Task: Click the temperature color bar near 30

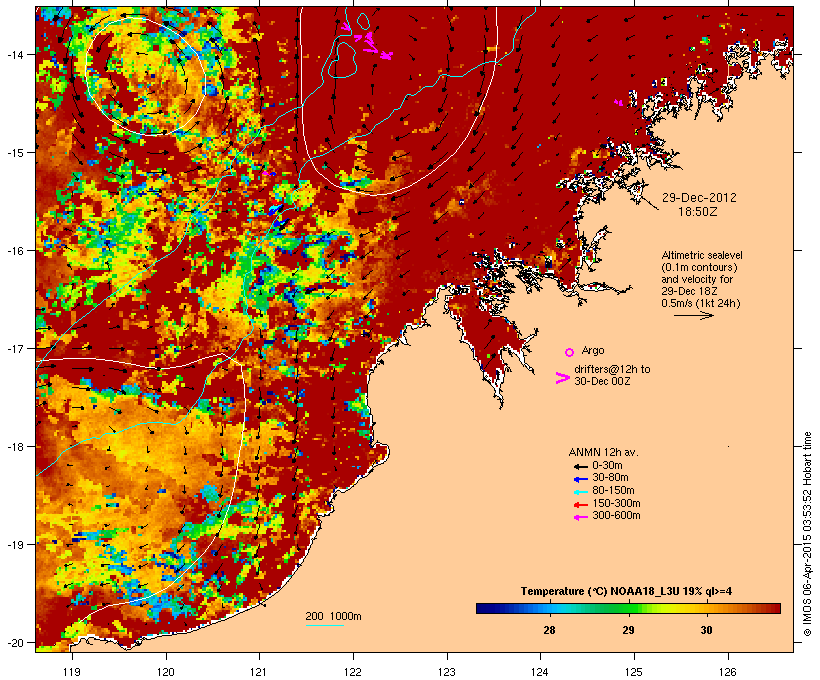Action: (x=706, y=608)
